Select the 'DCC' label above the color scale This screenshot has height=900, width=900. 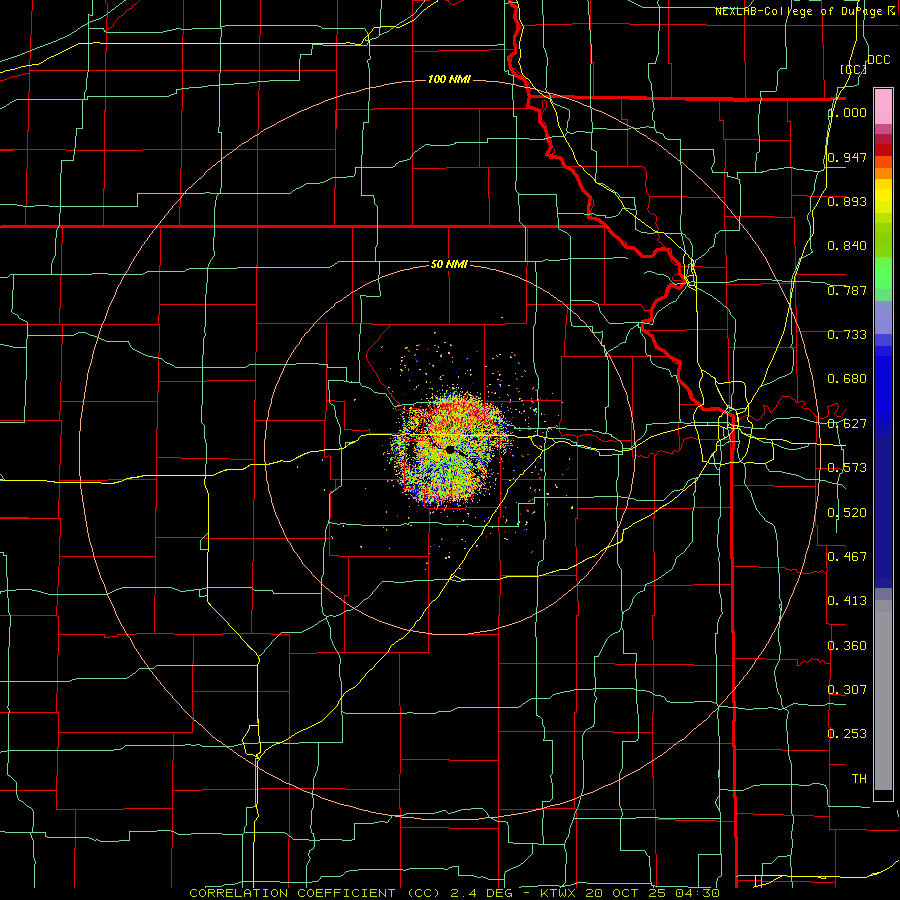878,60
